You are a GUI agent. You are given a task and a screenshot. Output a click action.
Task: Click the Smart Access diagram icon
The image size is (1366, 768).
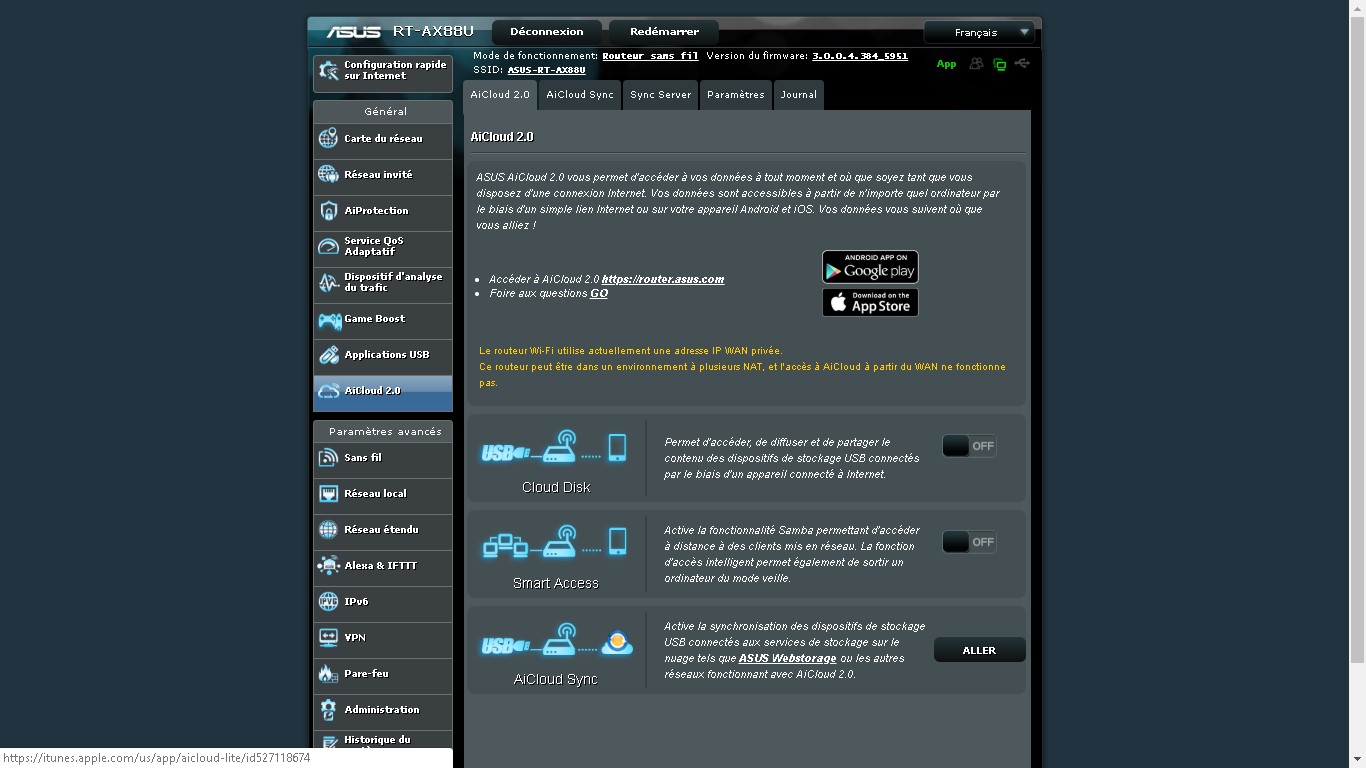point(555,543)
